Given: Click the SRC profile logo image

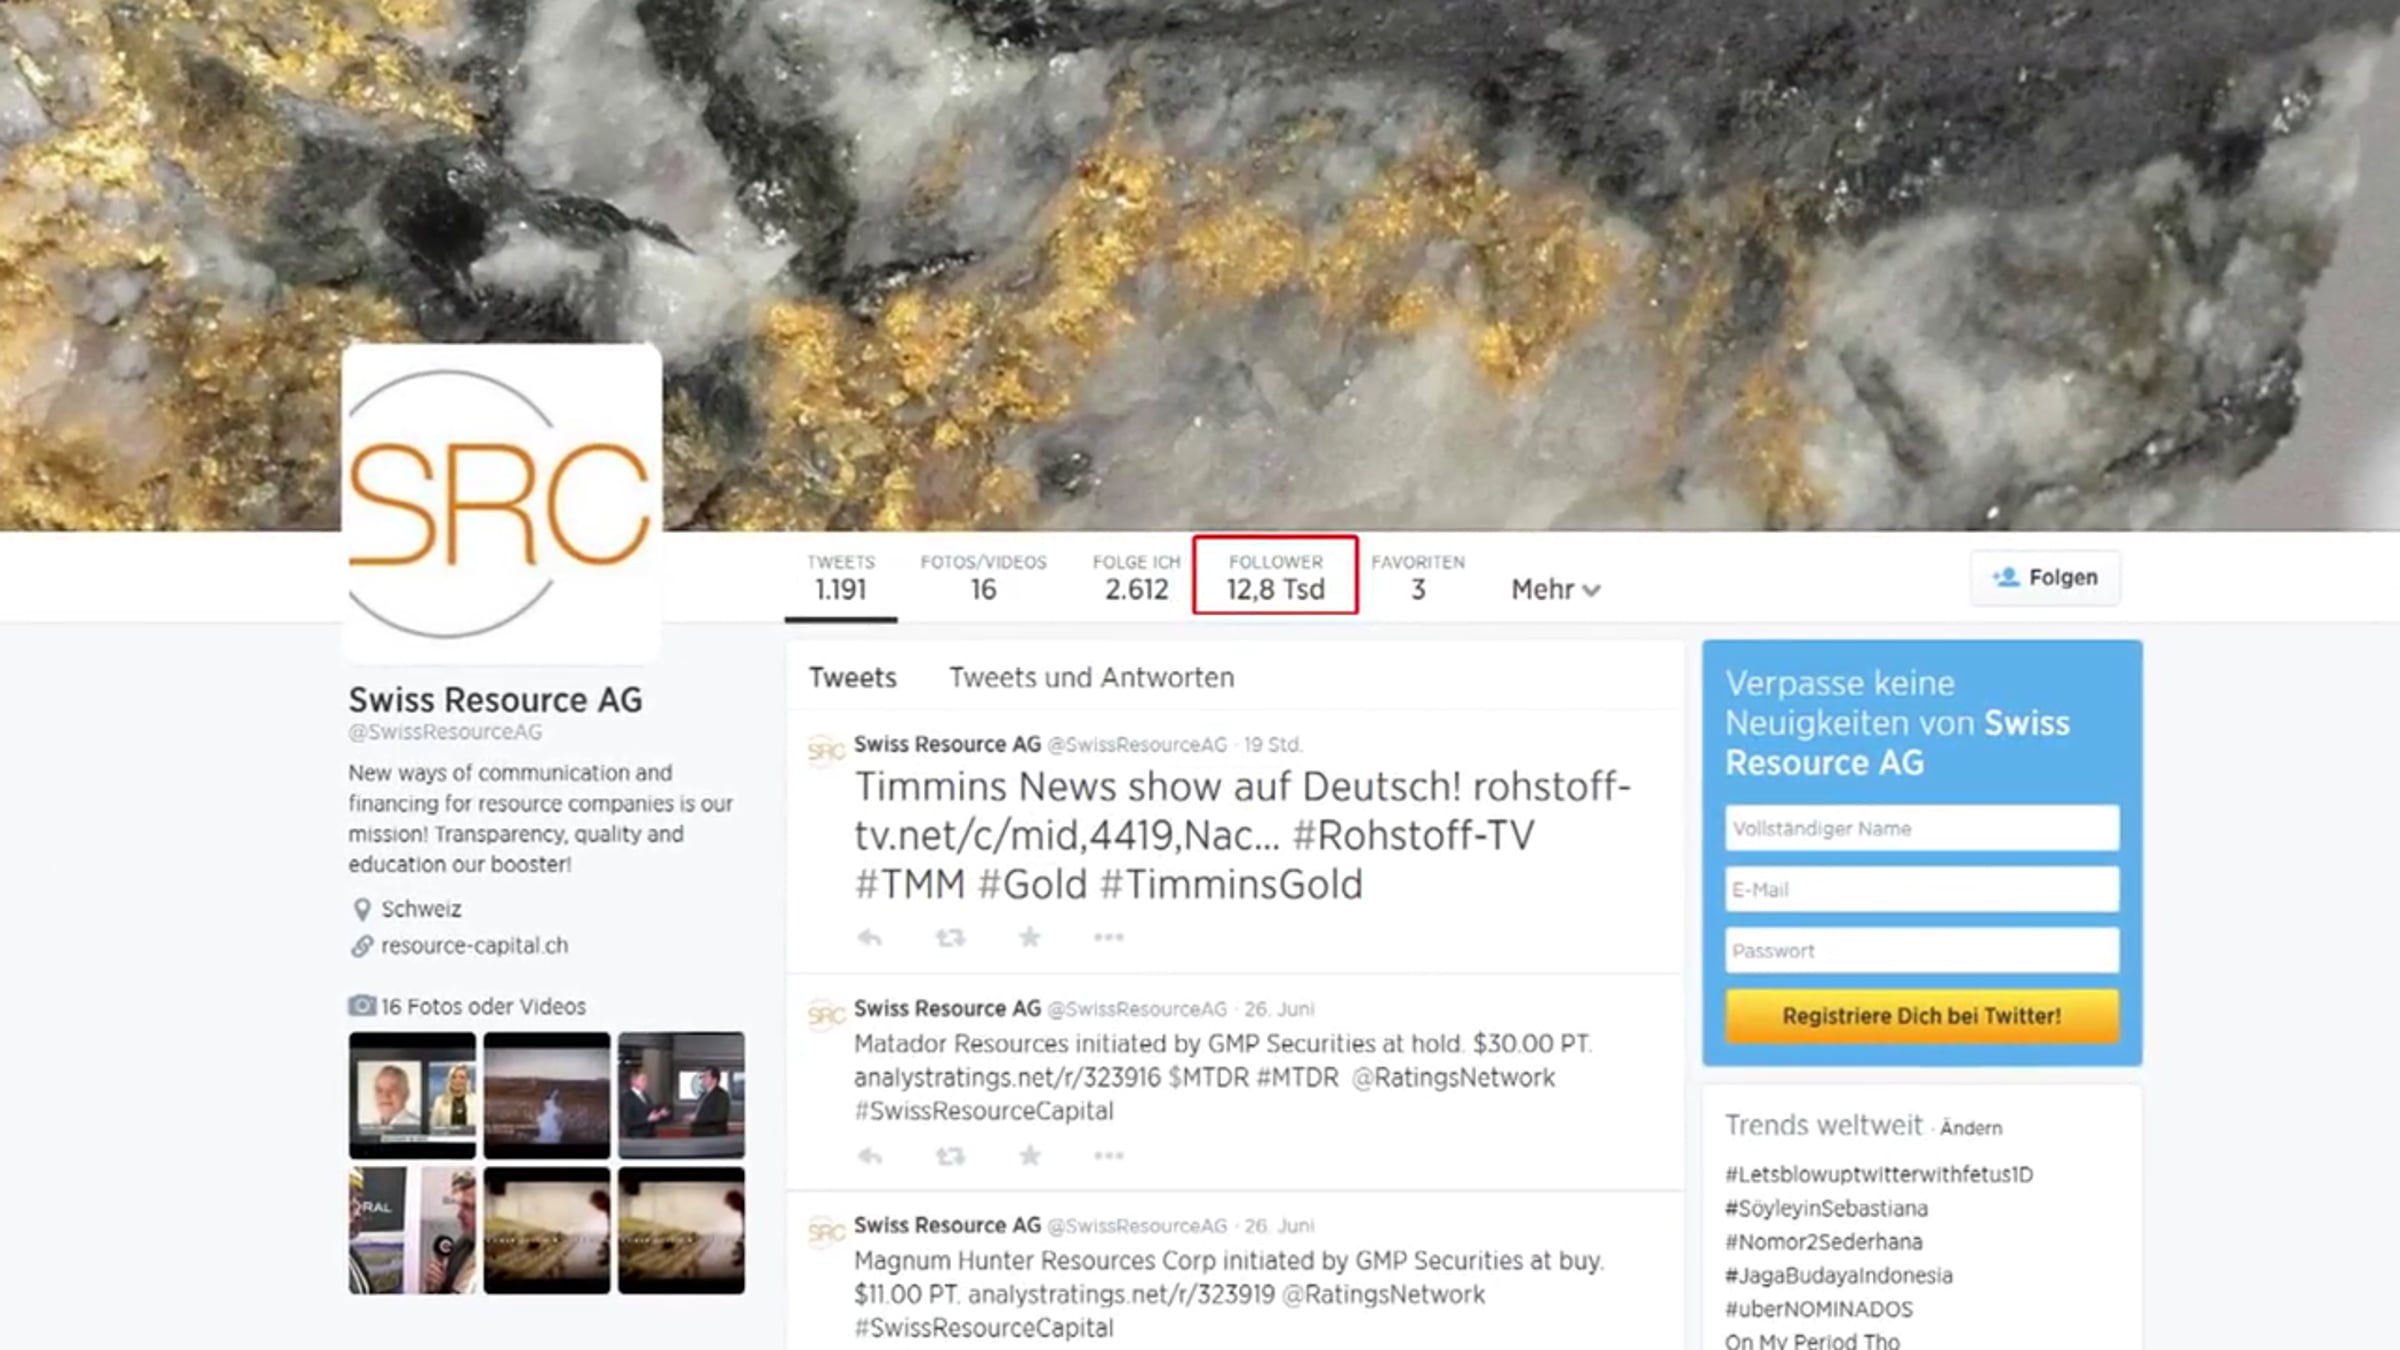Looking at the screenshot, I should coord(501,503).
